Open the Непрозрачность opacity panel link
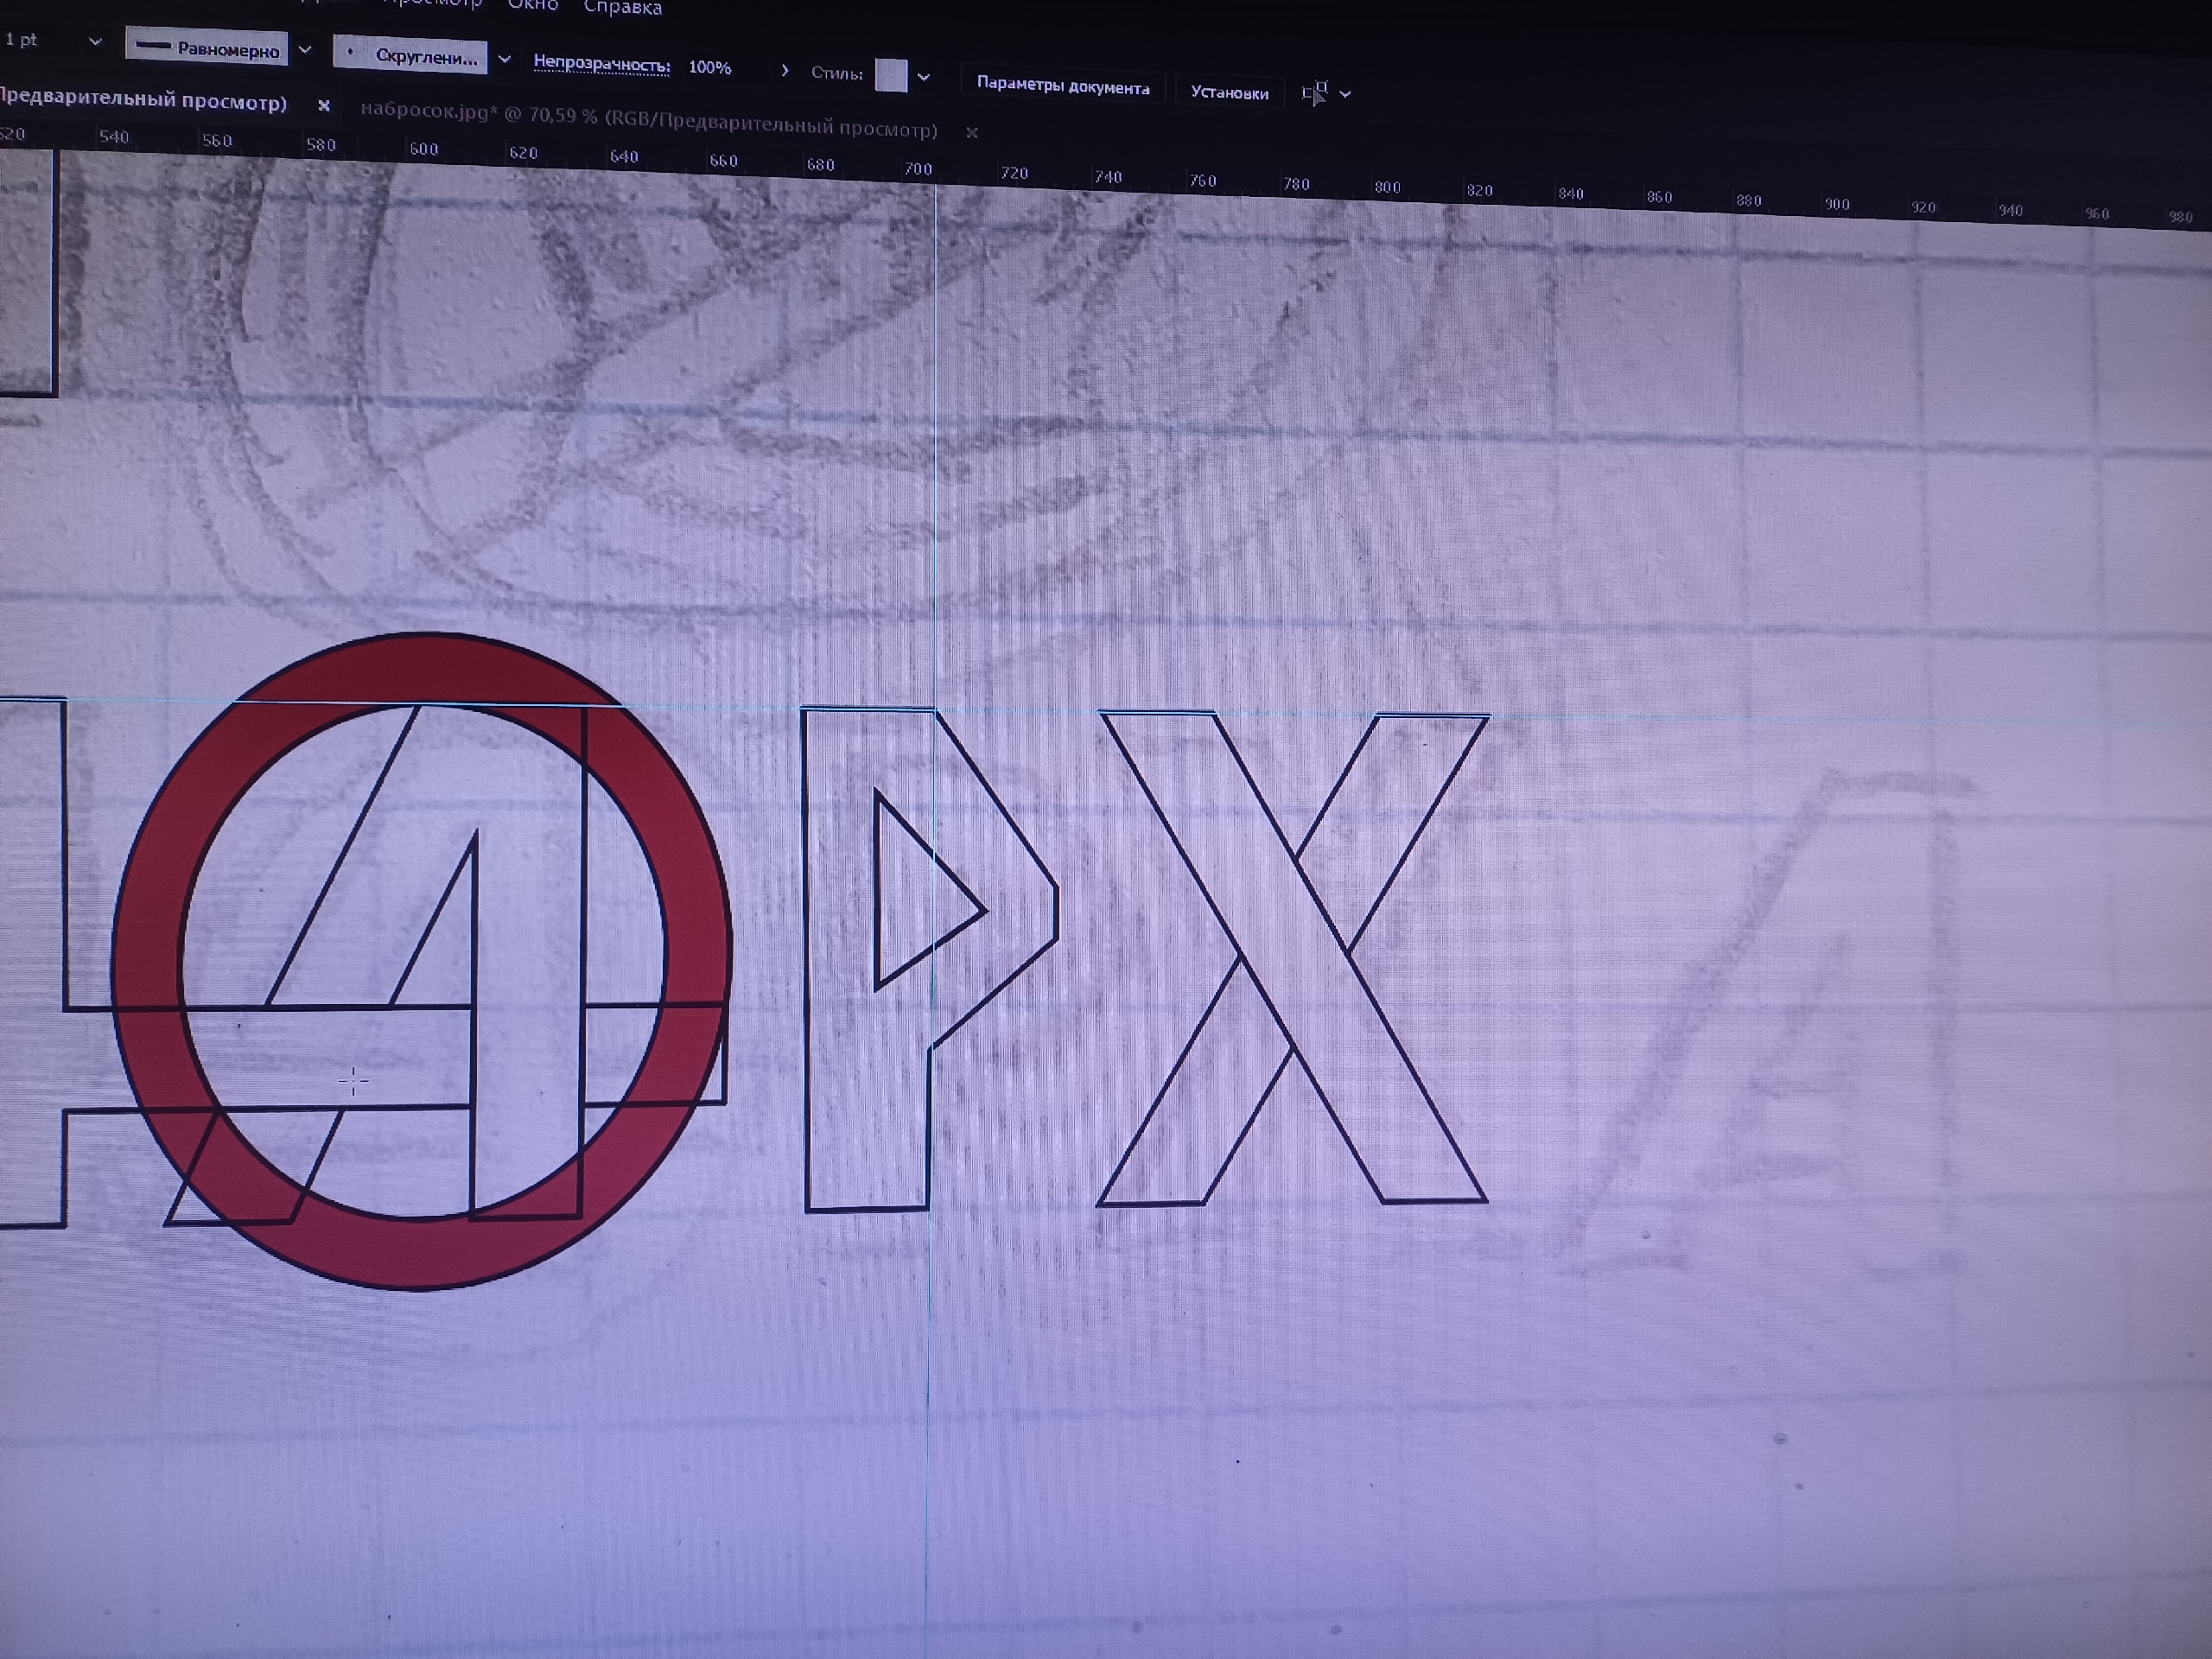 [601, 64]
